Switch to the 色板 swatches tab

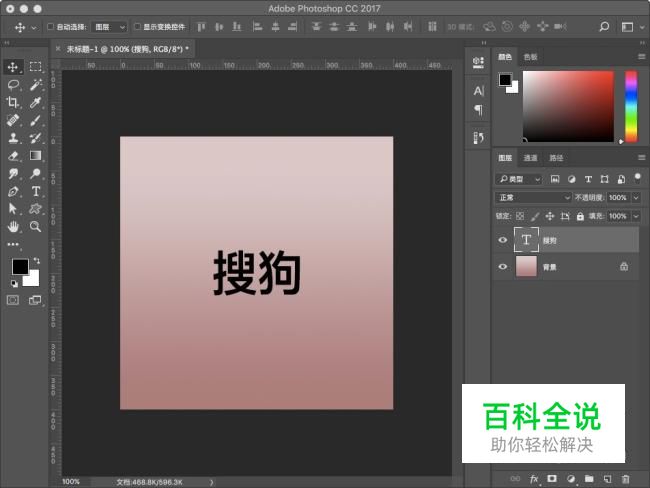pos(530,58)
